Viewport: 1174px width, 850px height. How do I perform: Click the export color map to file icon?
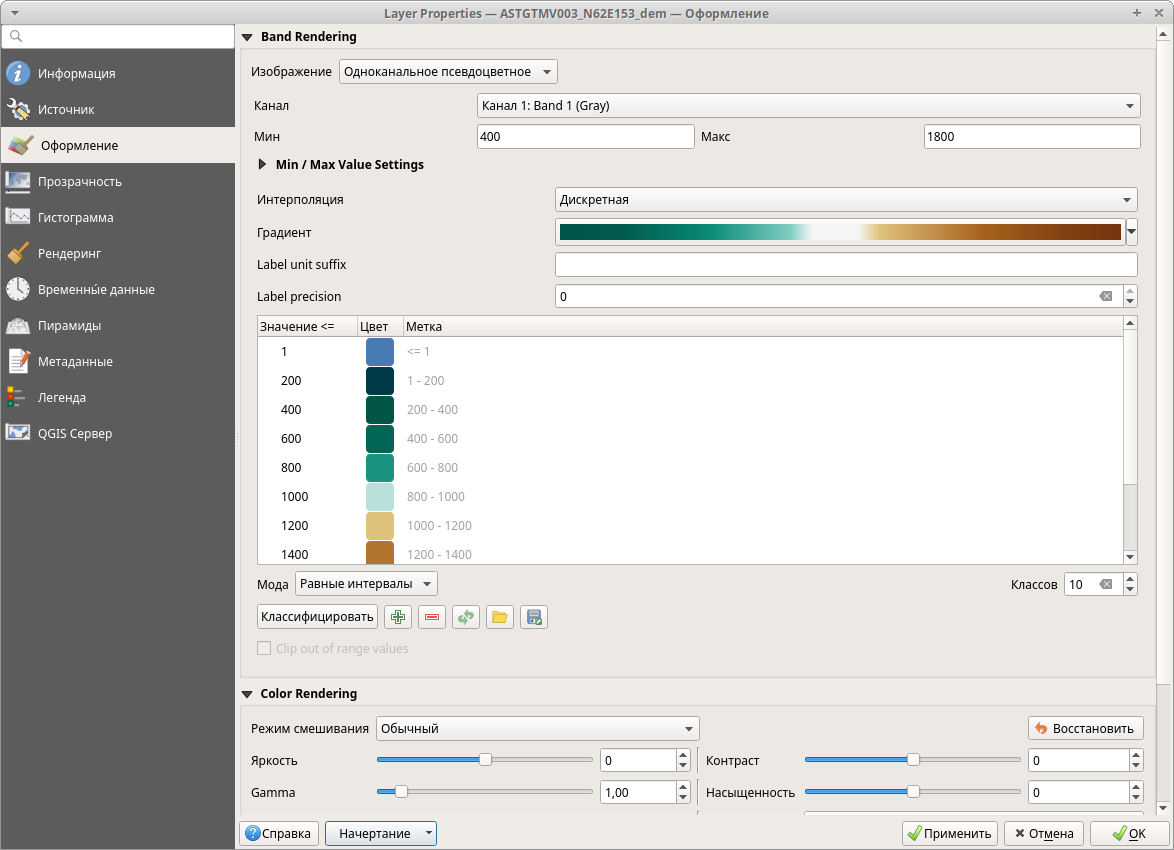point(534,617)
